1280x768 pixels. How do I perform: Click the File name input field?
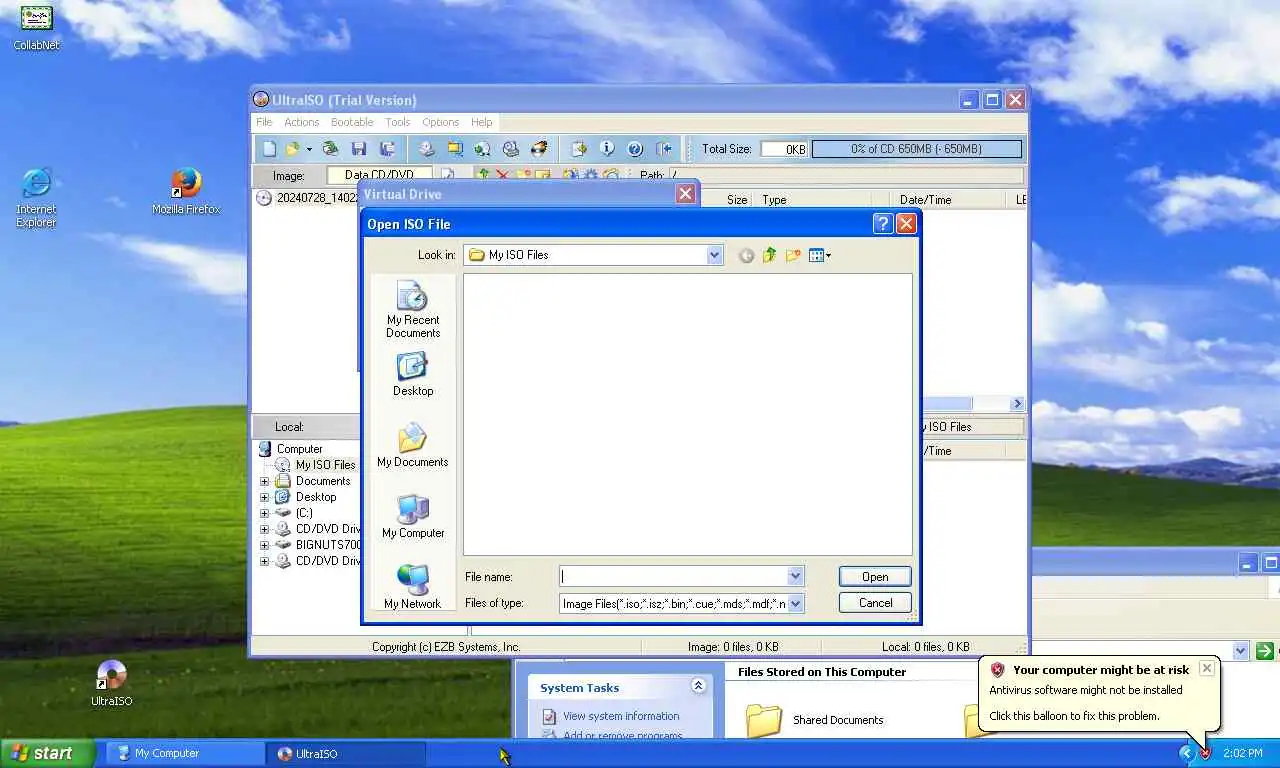tap(673, 576)
